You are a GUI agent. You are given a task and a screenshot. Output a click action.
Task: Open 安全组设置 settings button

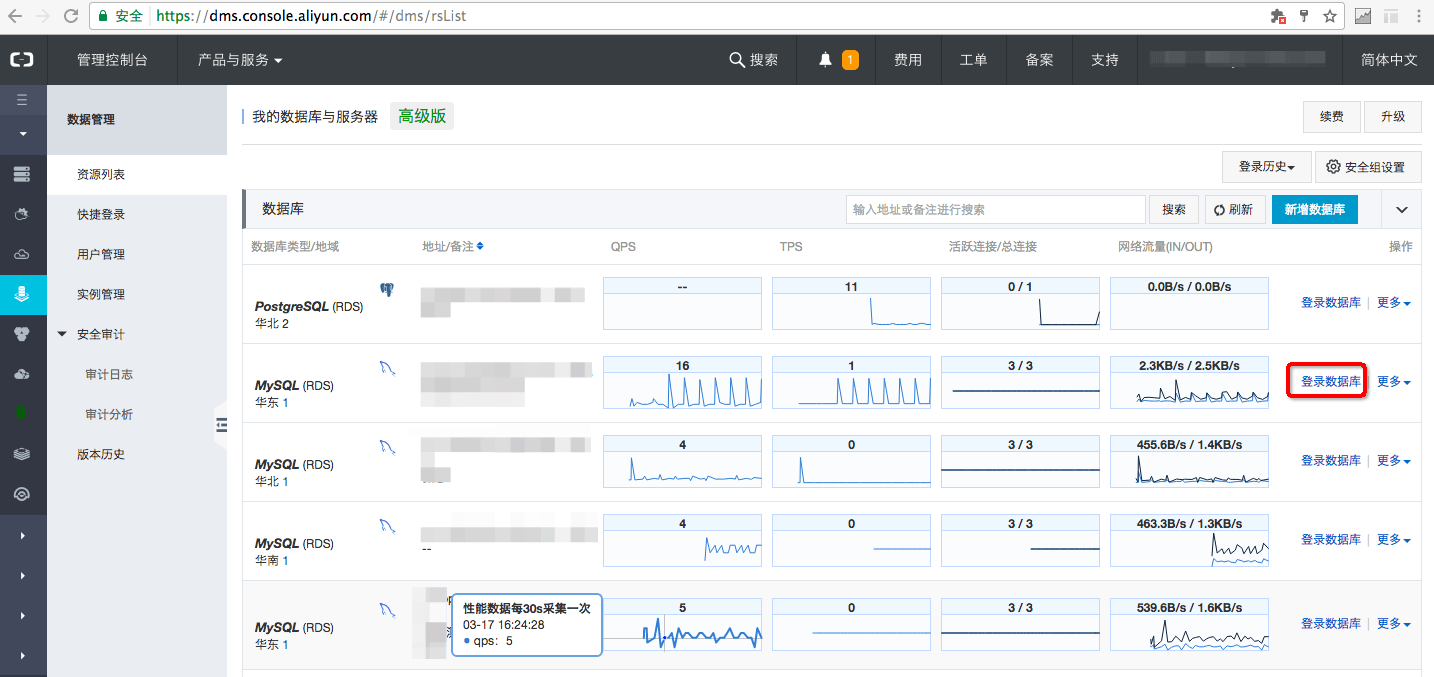pyautogui.click(x=1368, y=167)
